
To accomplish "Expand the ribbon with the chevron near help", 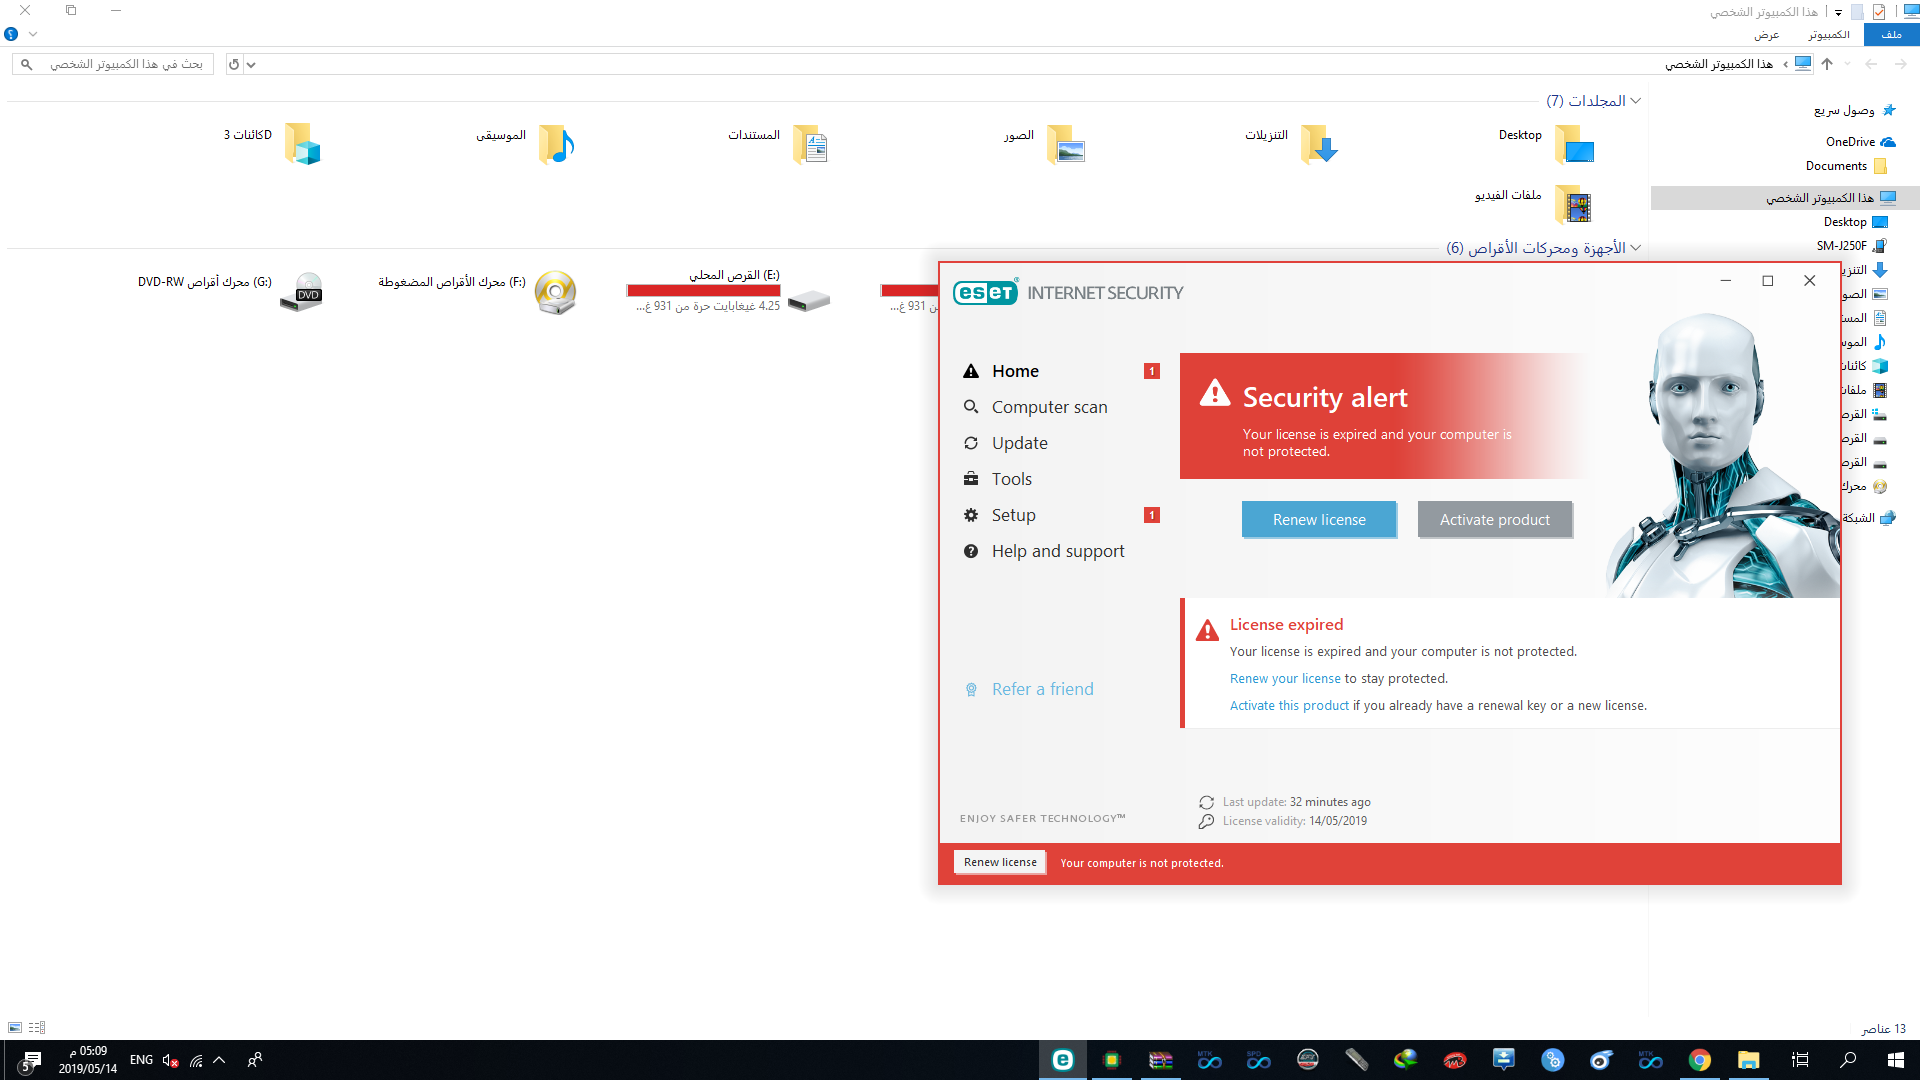I will 33,34.
